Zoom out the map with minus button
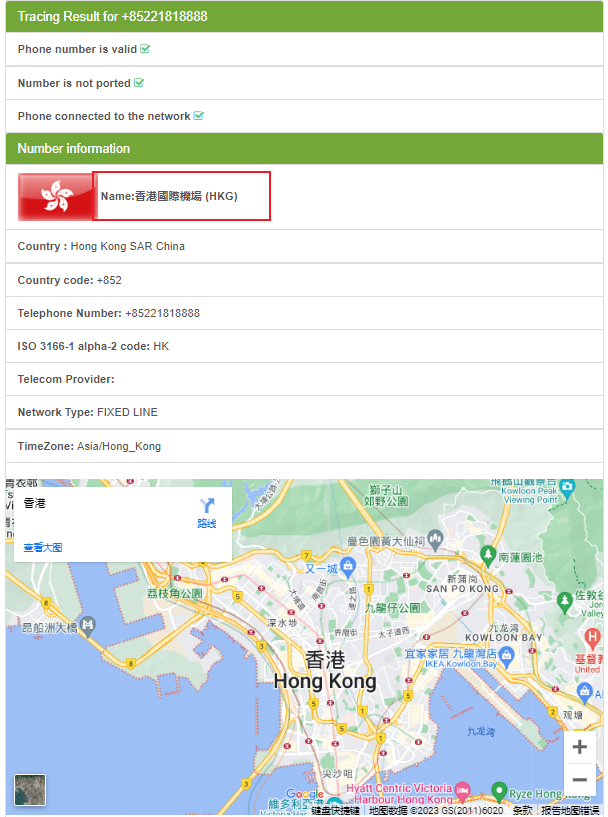The height and width of the screenshot is (817, 608). [580, 780]
